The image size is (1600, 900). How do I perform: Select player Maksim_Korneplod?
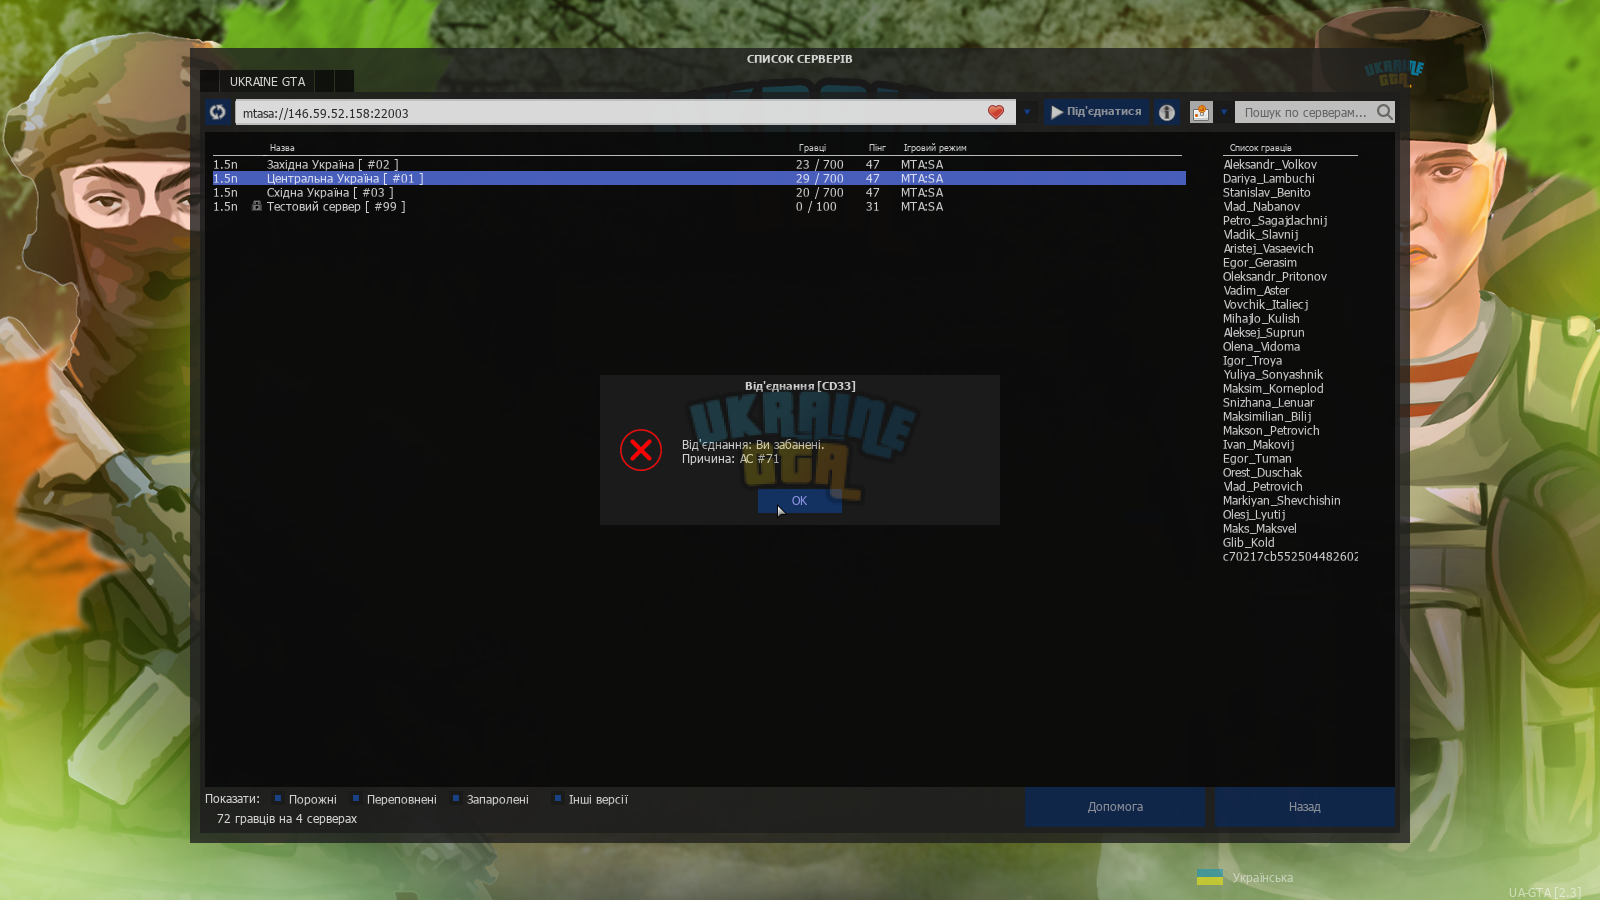click(1273, 389)
